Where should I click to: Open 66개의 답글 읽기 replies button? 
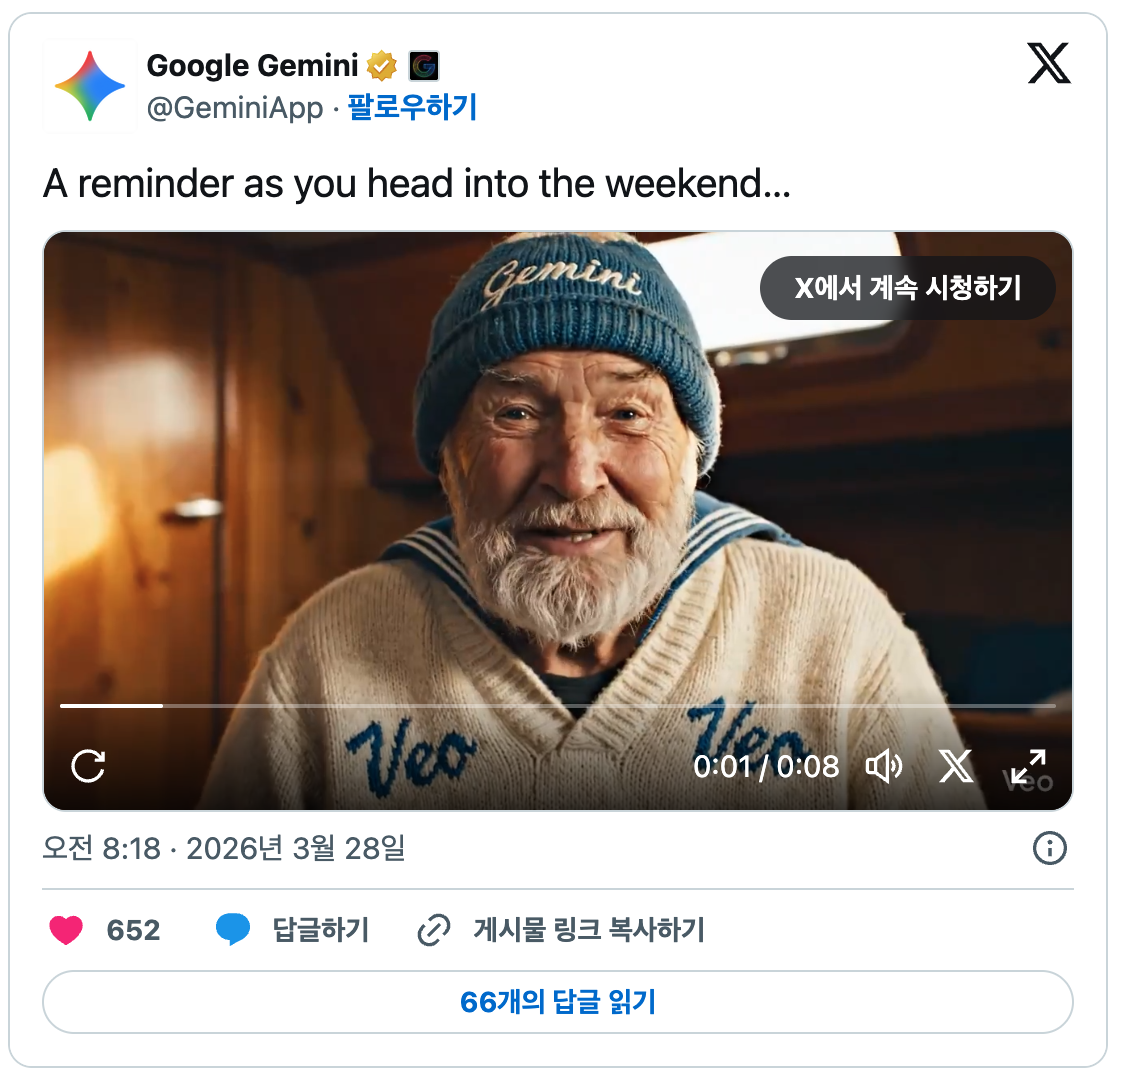558,1002
